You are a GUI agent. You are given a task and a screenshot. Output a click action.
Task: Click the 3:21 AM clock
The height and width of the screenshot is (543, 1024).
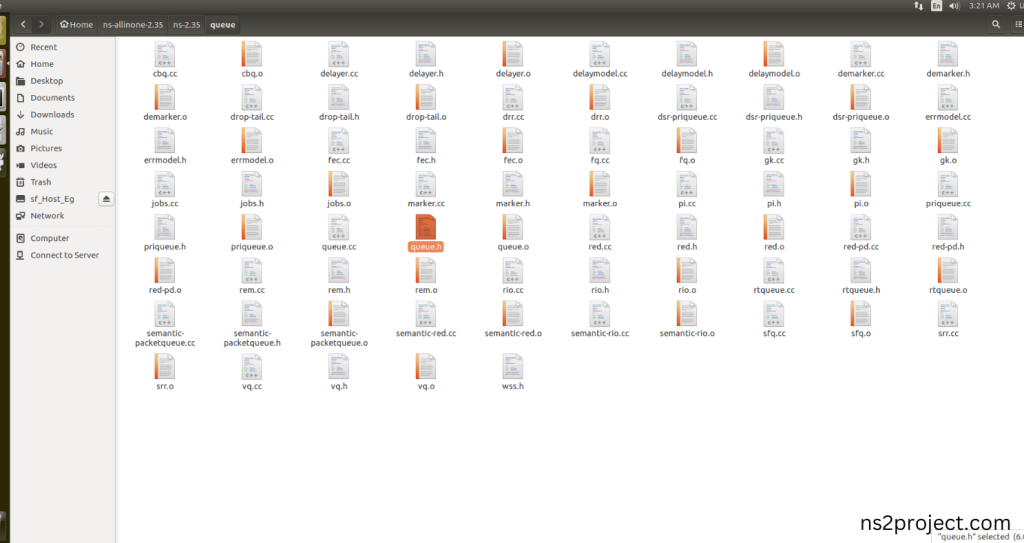pos(984,6)
